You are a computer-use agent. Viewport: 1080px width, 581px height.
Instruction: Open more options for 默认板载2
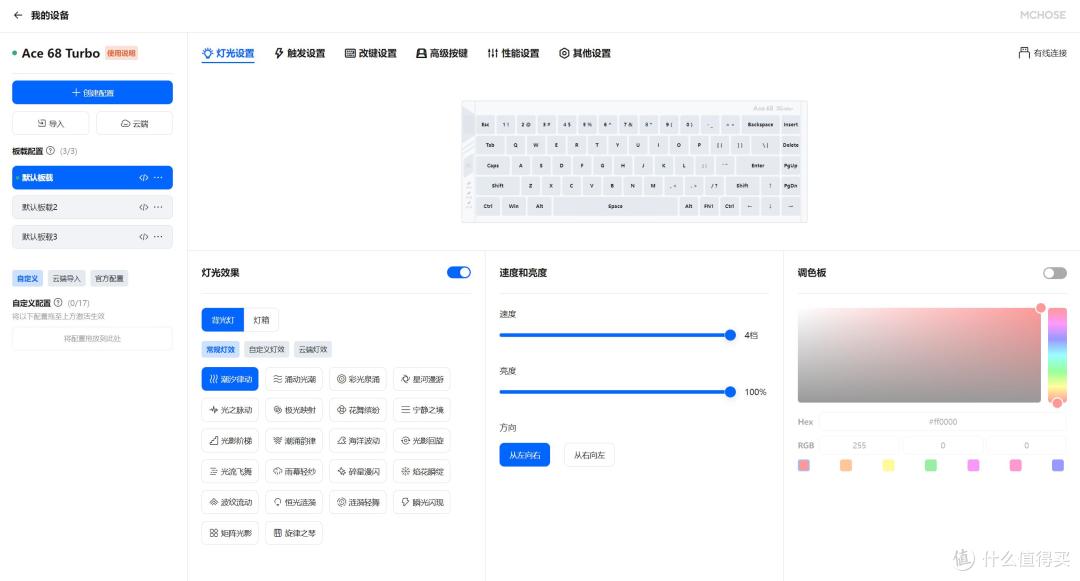pos(158,207)
